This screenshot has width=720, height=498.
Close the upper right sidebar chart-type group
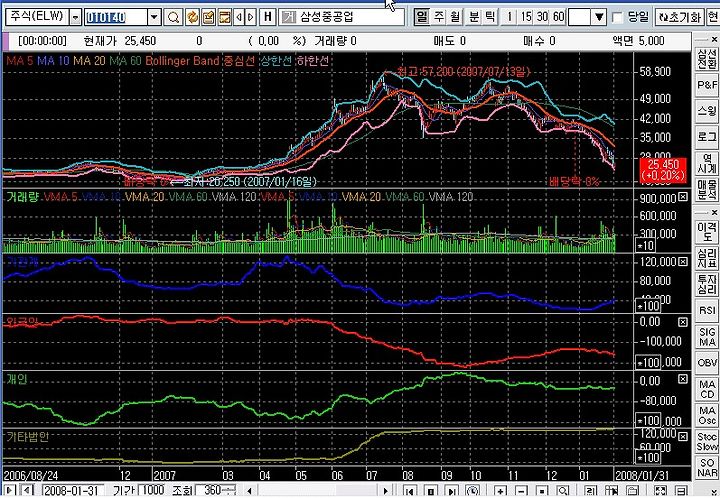click(x=714, y=39)
